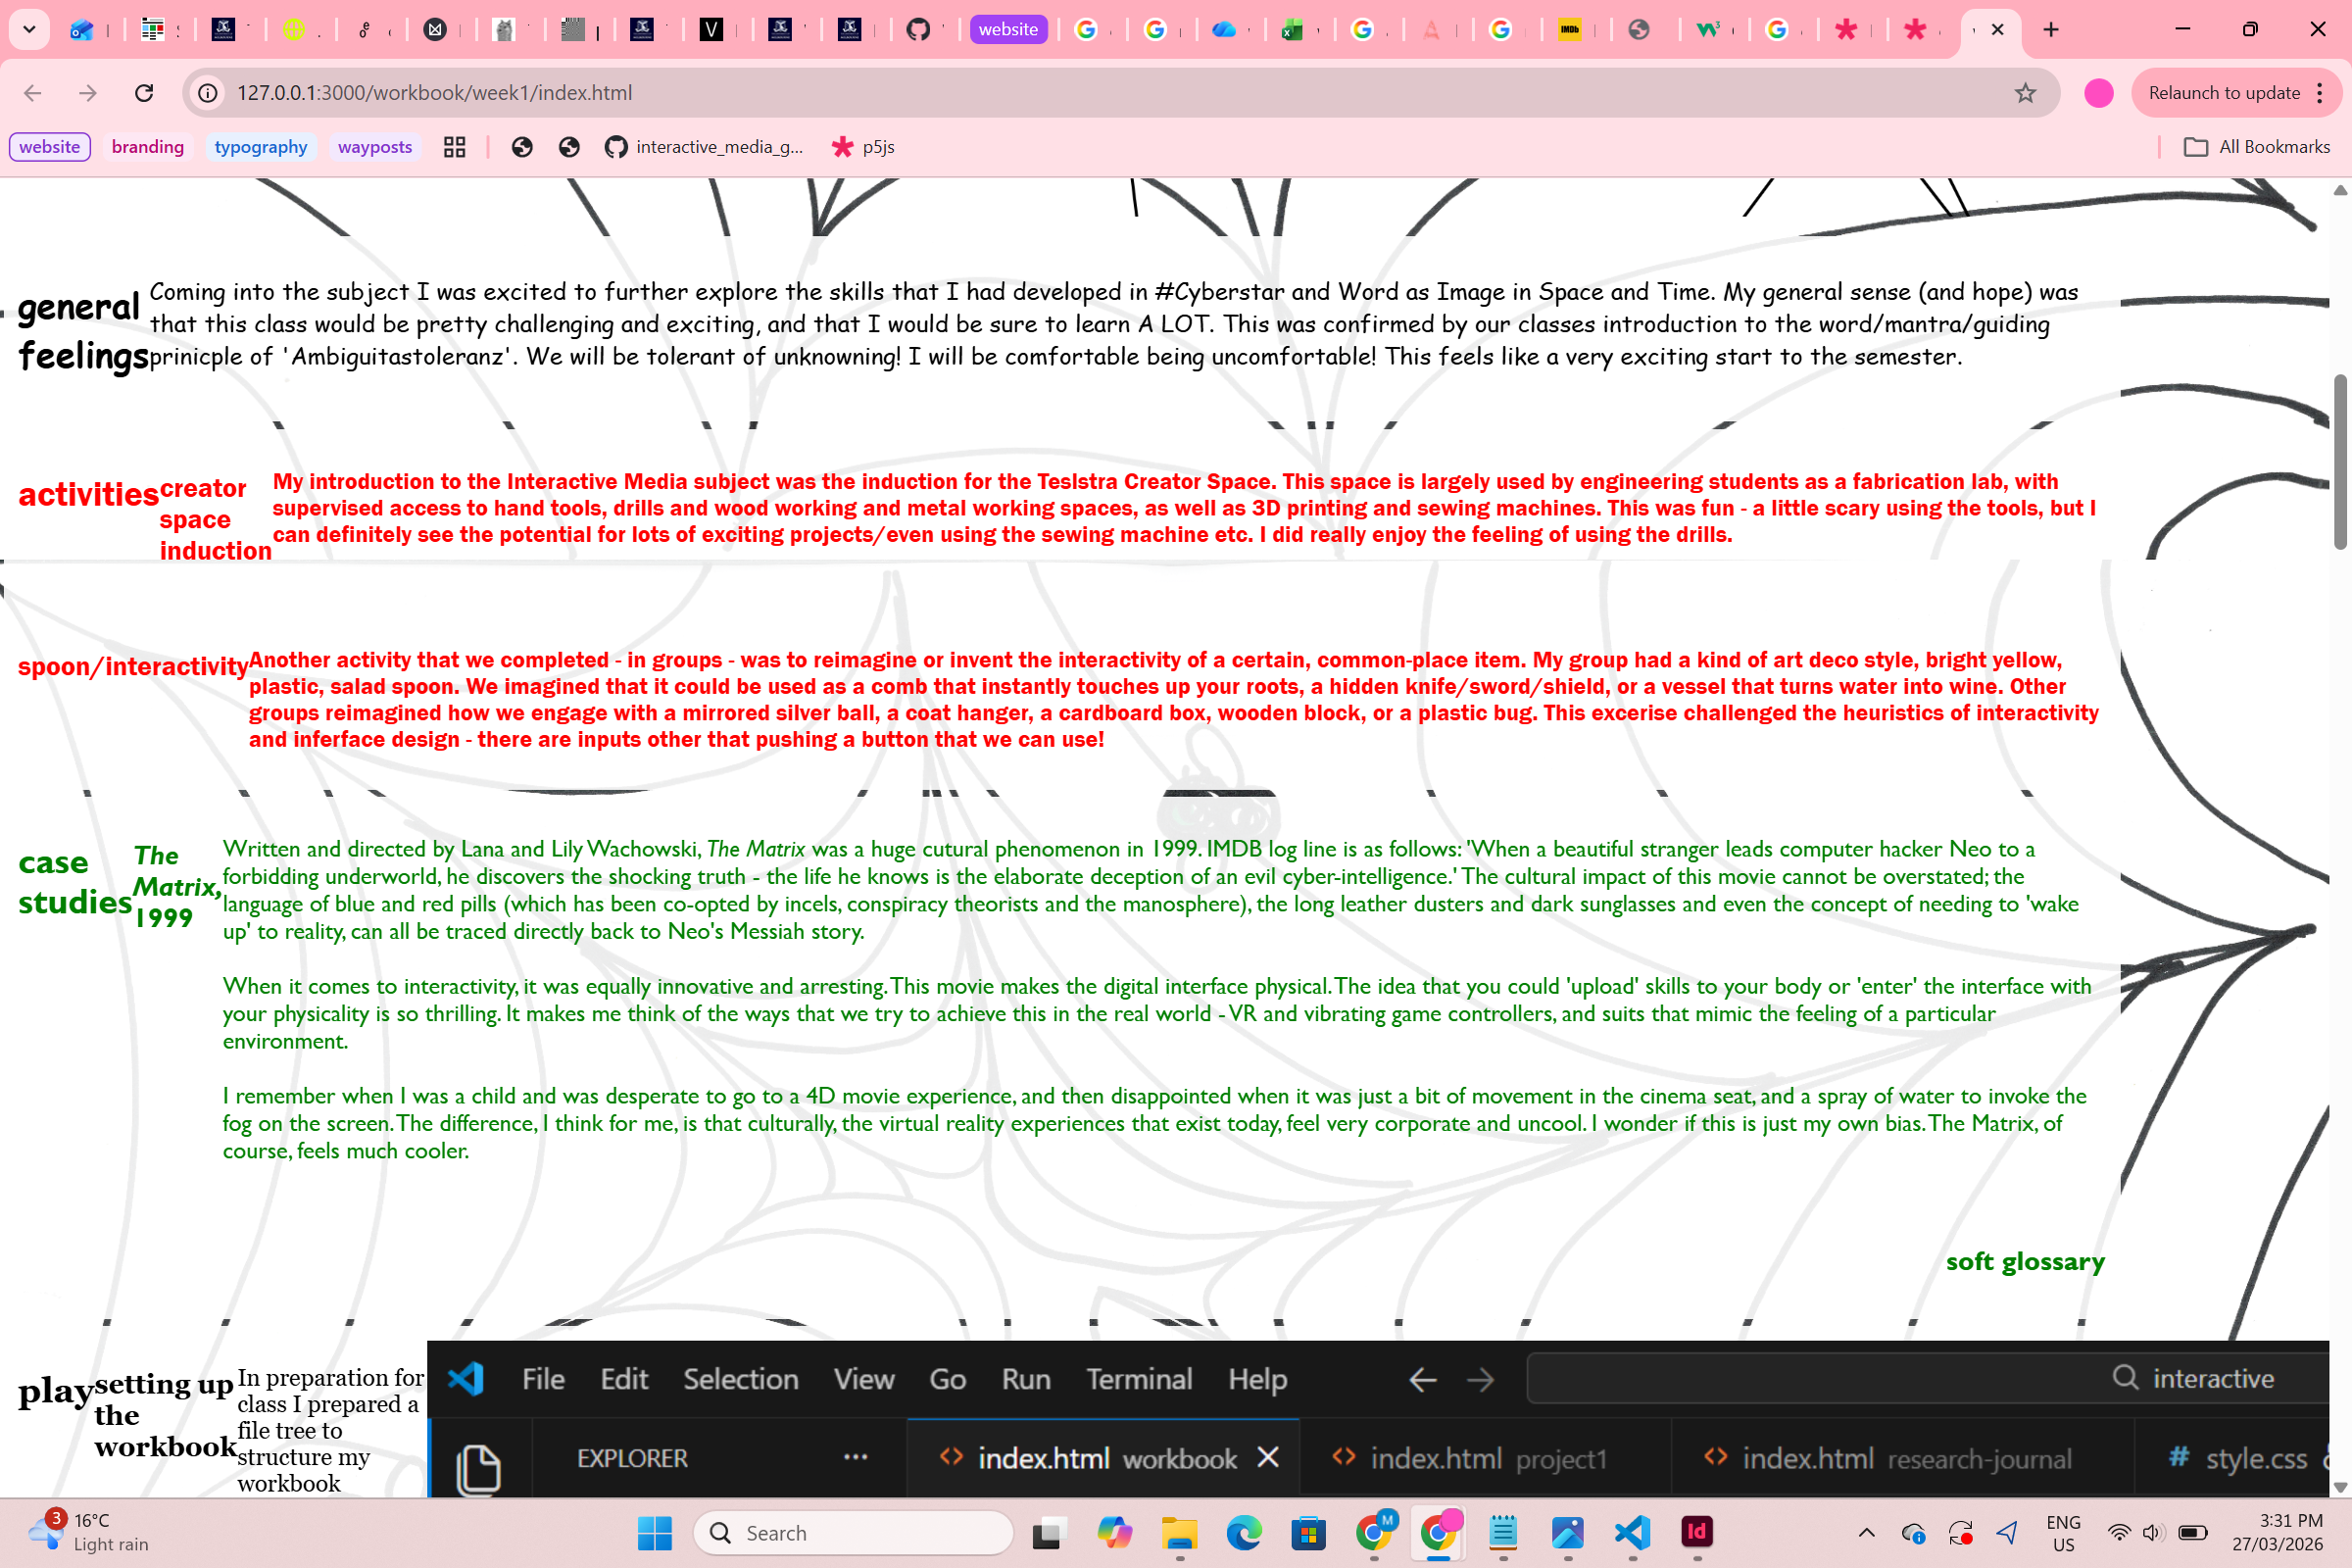Open the GitHub tab in tab strip
This screenshot has width=2352, height=1568.
click(917, 30)
